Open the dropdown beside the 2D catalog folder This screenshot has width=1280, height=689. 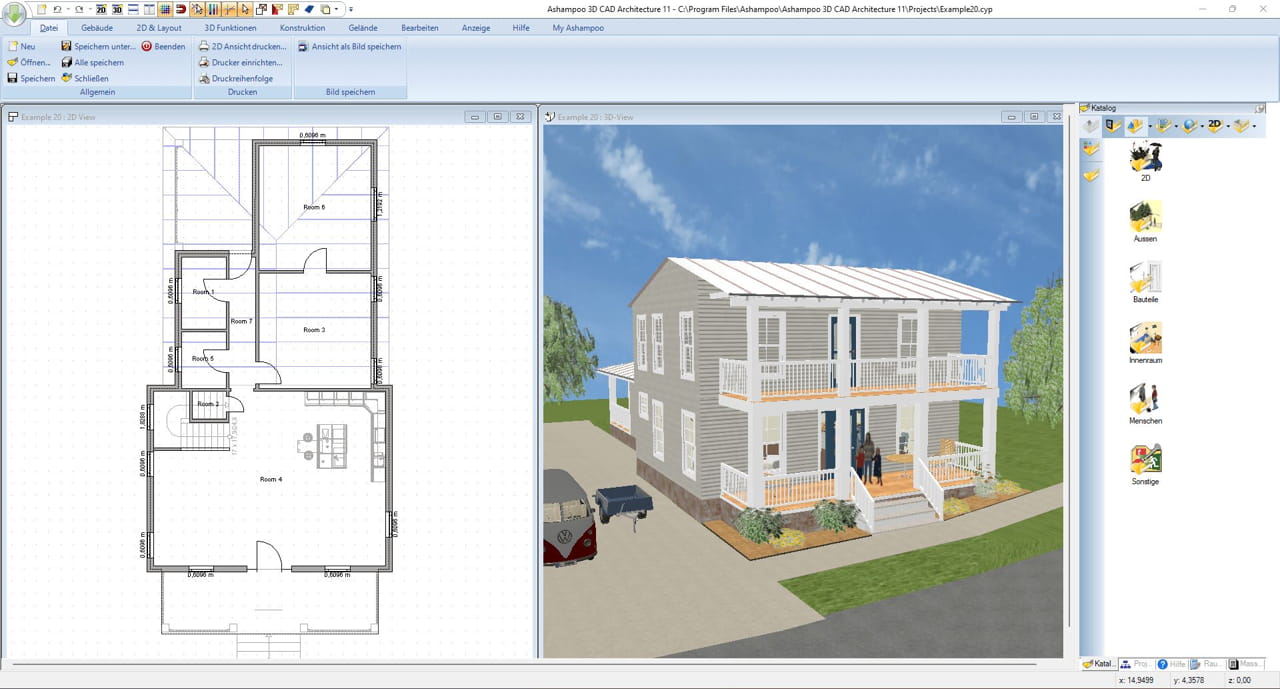[1228, 126]
